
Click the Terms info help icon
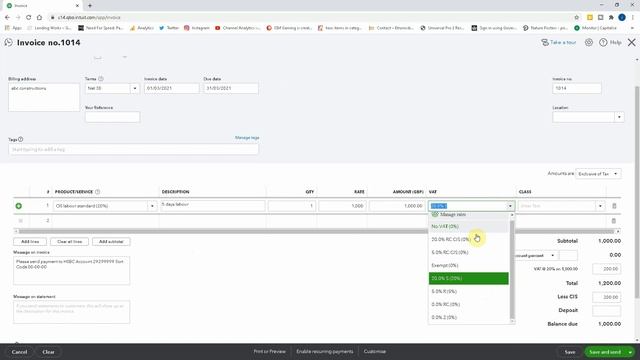click(101, 79)
